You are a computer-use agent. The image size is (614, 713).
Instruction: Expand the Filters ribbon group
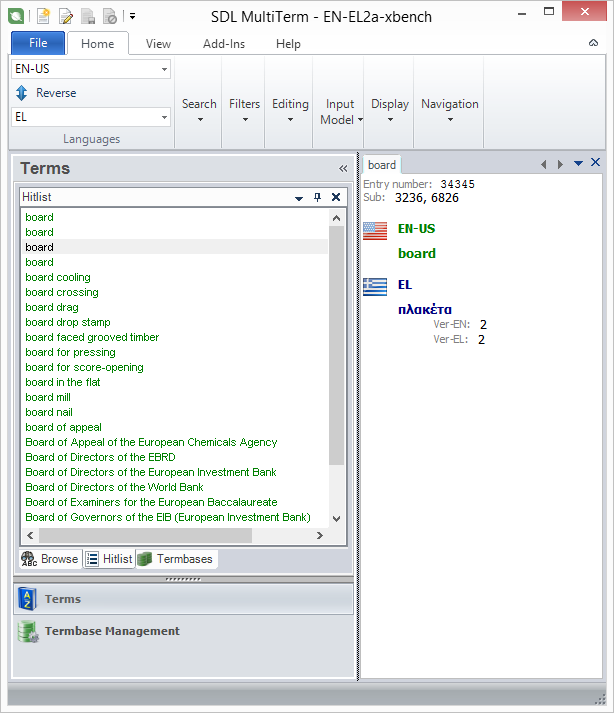[x=245, y=110]
